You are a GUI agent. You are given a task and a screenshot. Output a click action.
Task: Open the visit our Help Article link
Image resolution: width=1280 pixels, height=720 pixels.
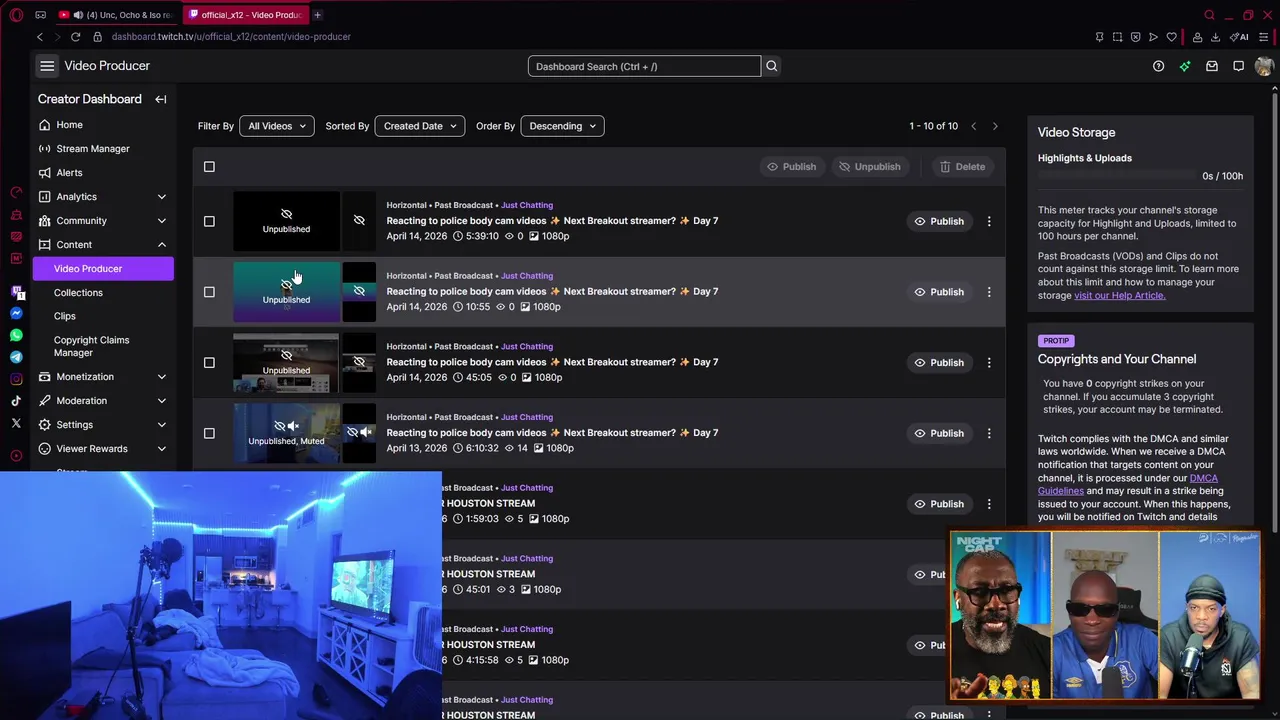click(1119, 295)
